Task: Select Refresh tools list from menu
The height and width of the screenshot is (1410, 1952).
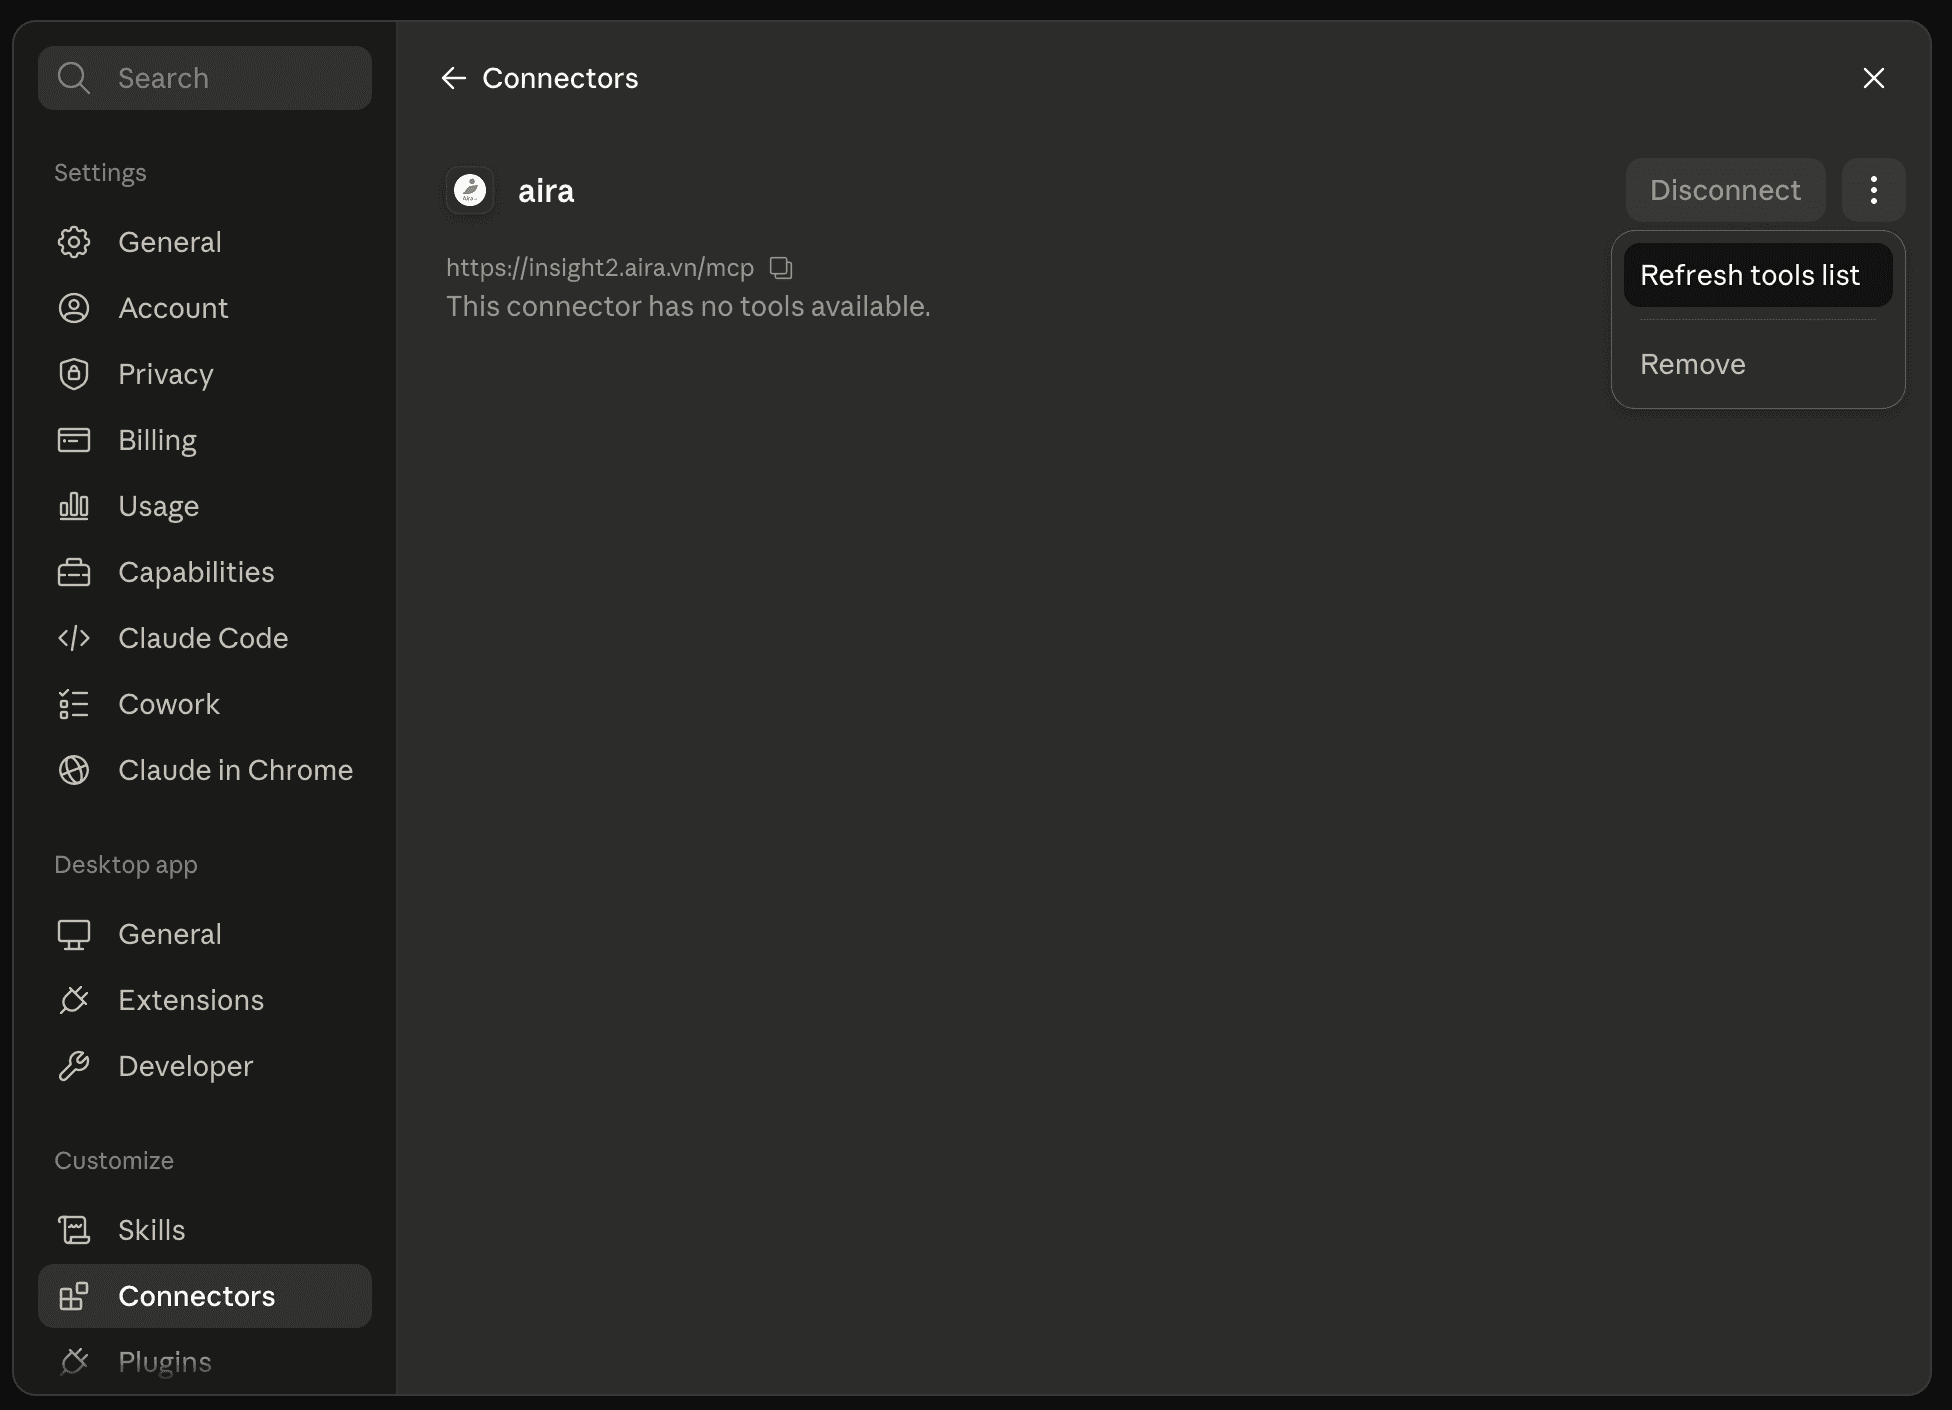Action: click(x=1758, y=275)
